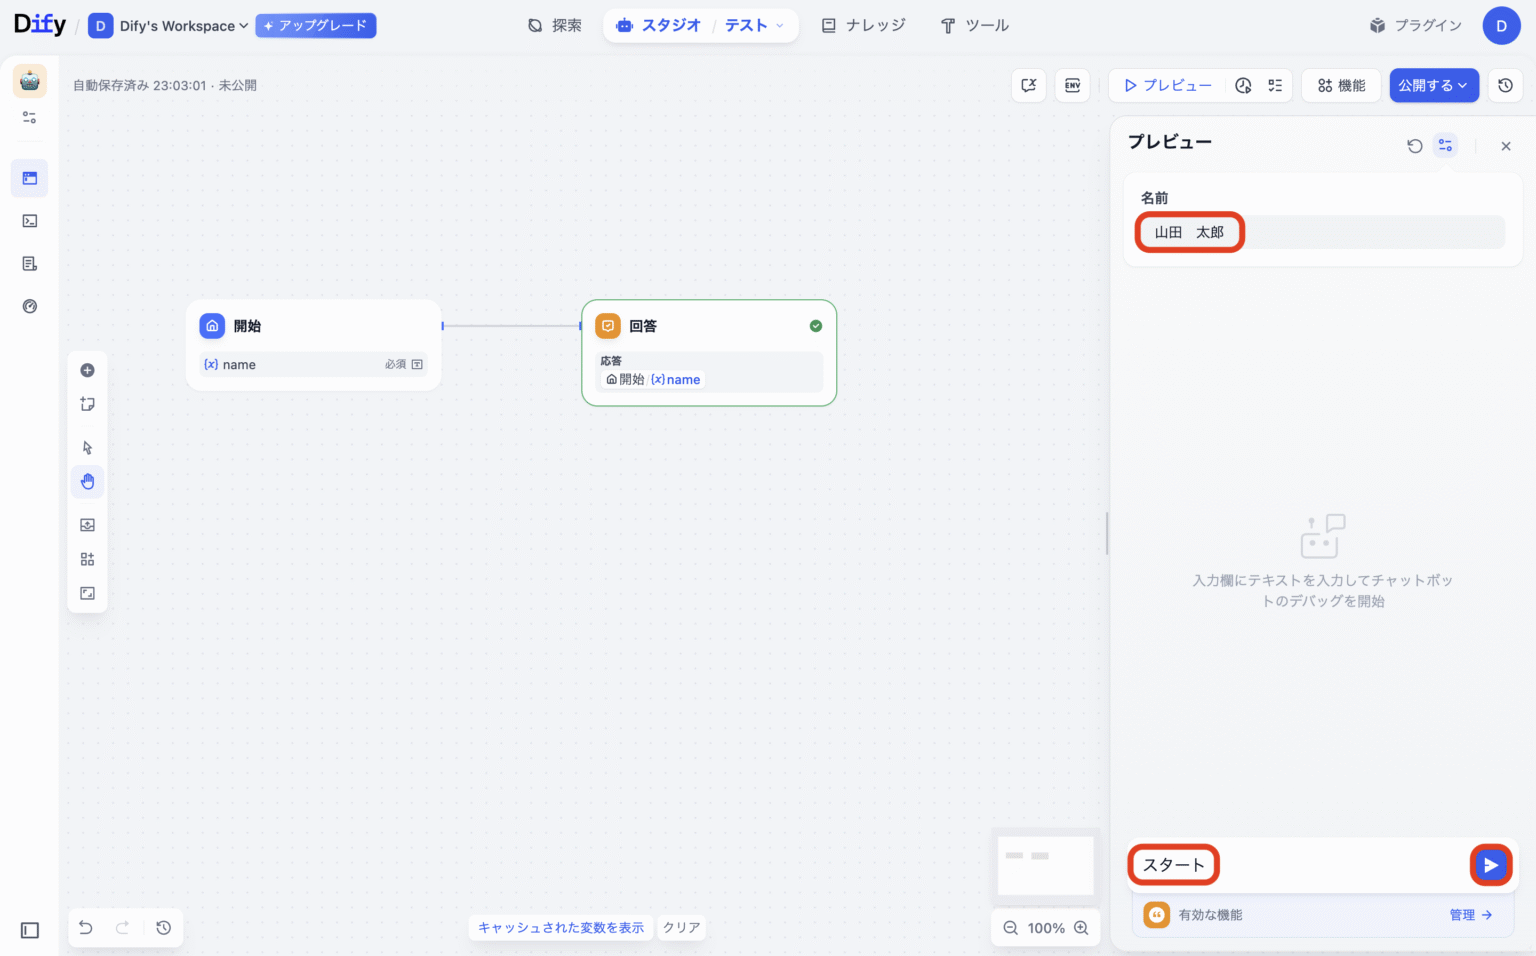Click the zoom out magnifier icon
Viewport: 1536px width, 956px height.
[x=1011, y=928]
